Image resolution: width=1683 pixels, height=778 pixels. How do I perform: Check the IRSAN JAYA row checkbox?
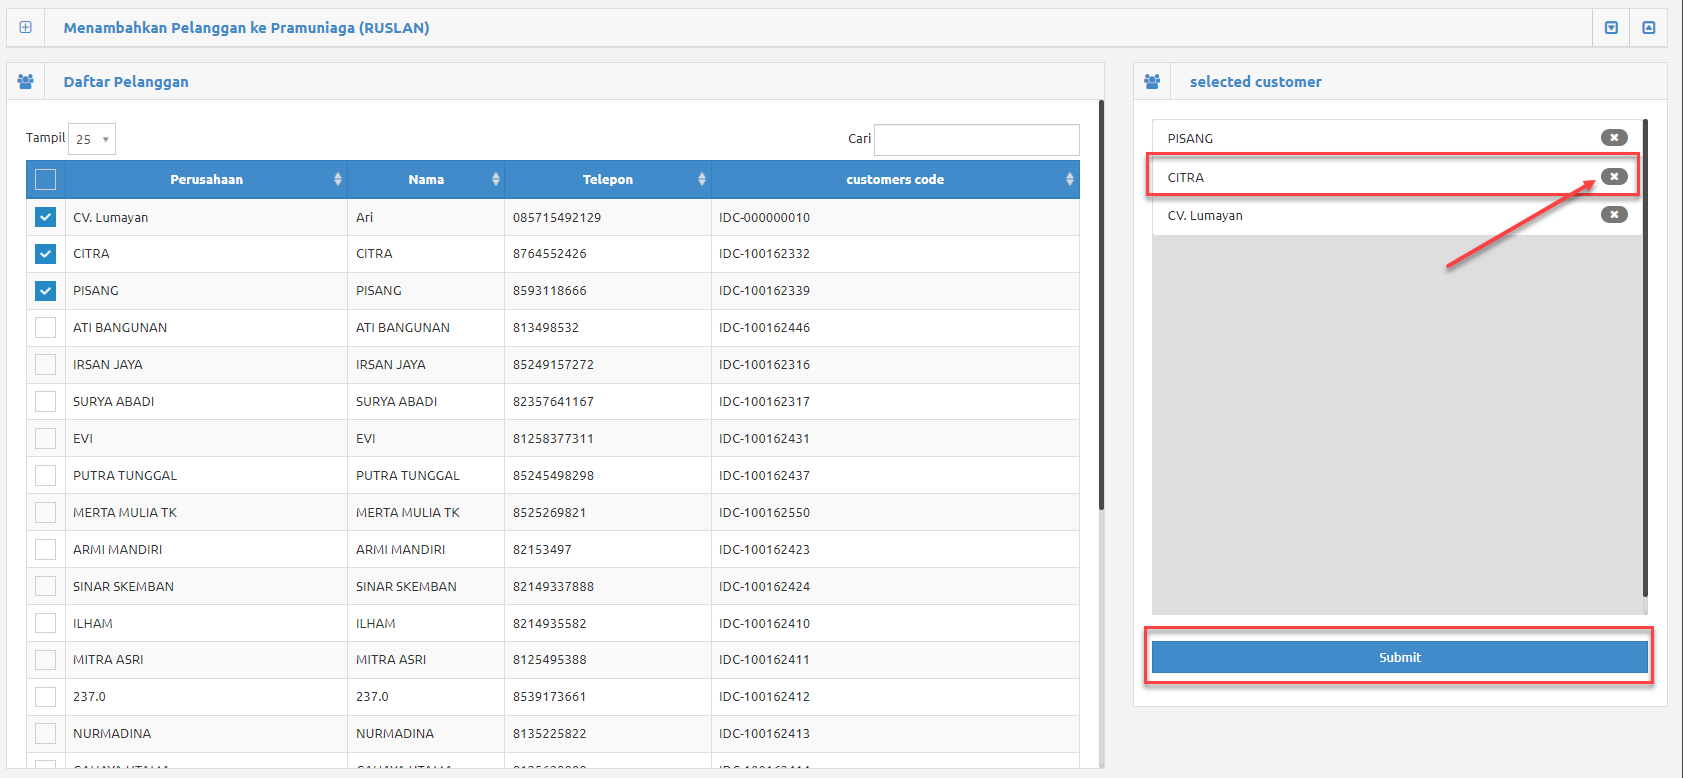[x=45, y=364]
